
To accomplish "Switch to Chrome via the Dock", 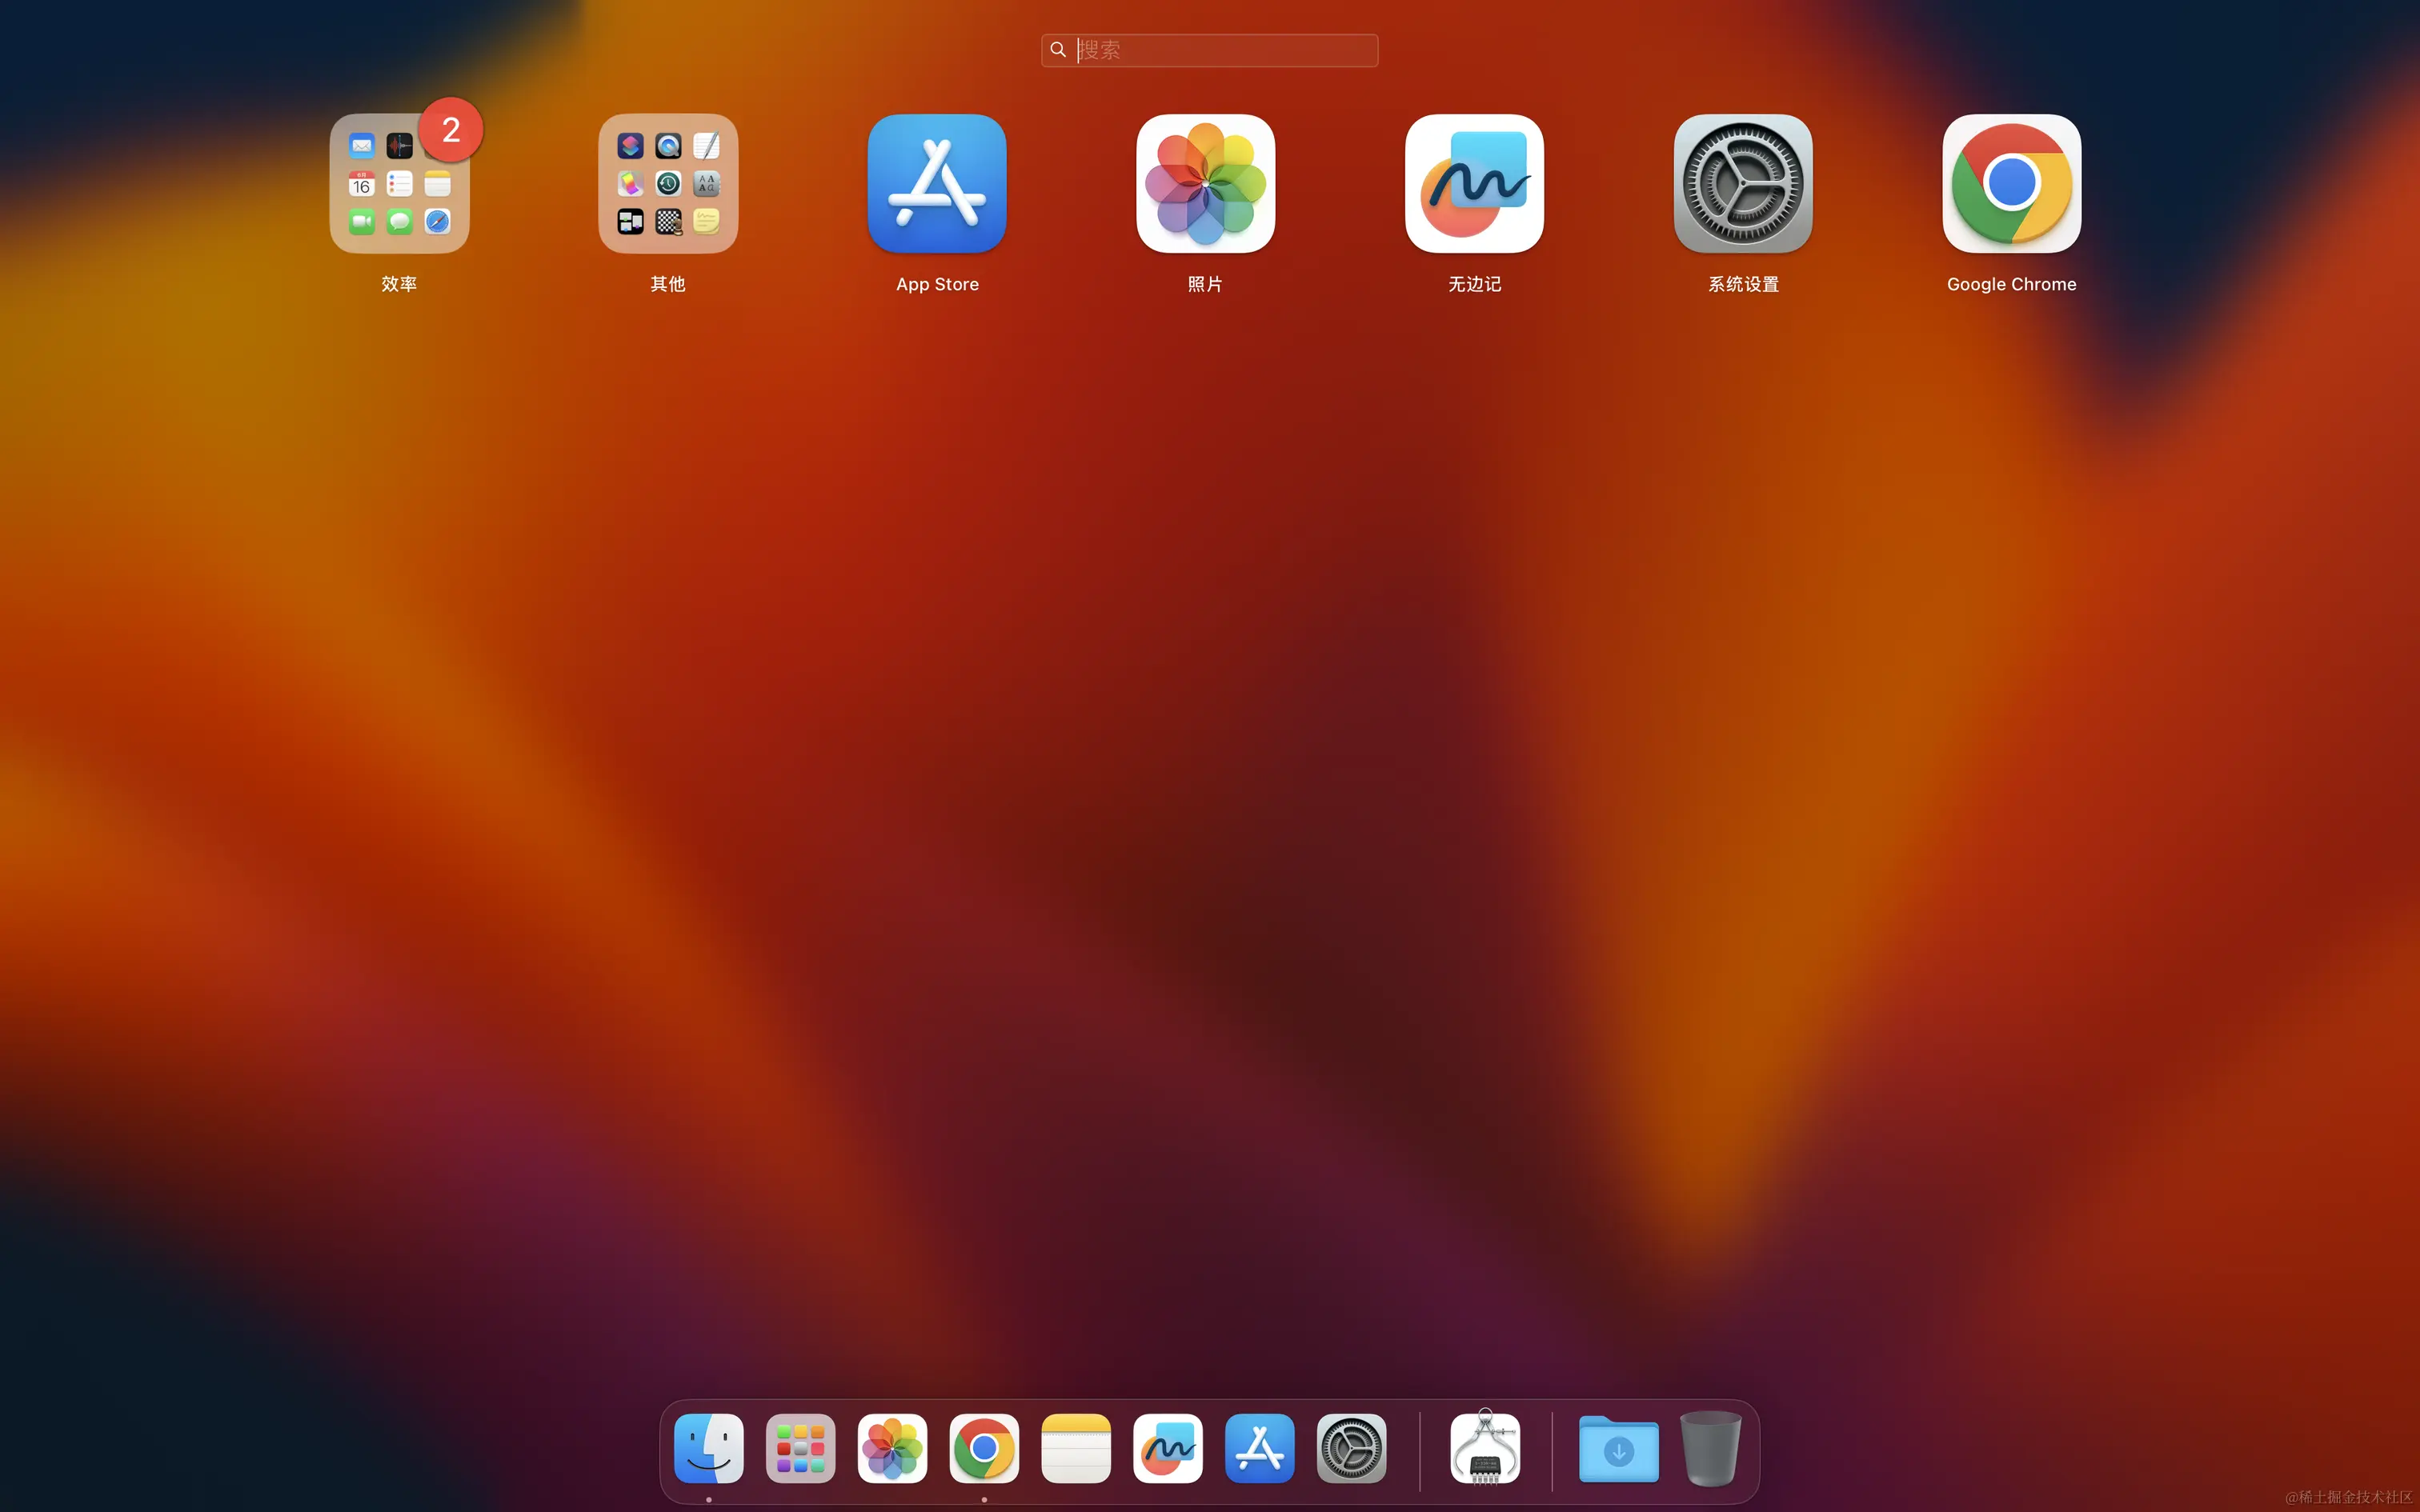I will (x=984, y=1448).
